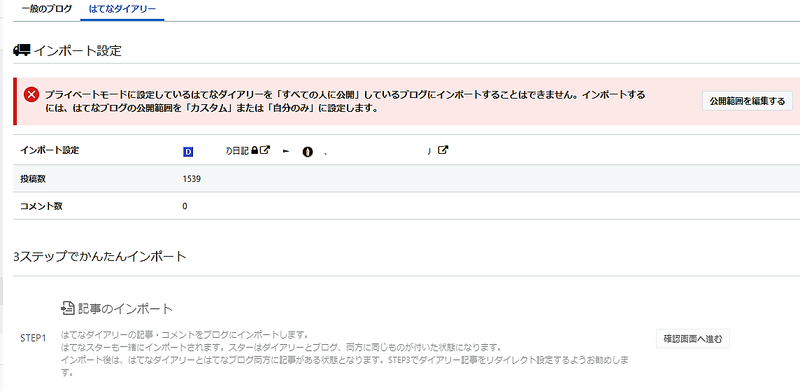
Task: Click the 公開範囲を編集する button
Action: tap(747, 101)
